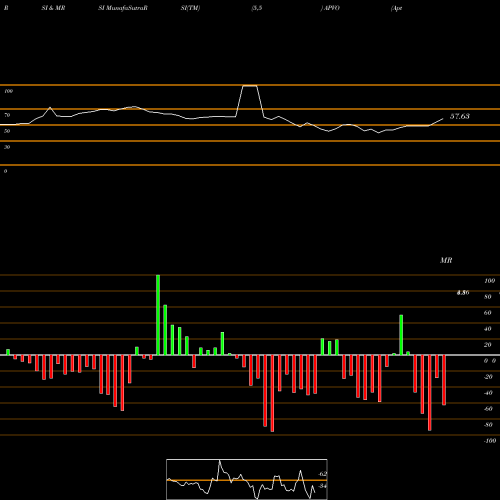Screen dimensions: 500x500
Task: Click the -80 label on MR axis
Action: point(488,425)
